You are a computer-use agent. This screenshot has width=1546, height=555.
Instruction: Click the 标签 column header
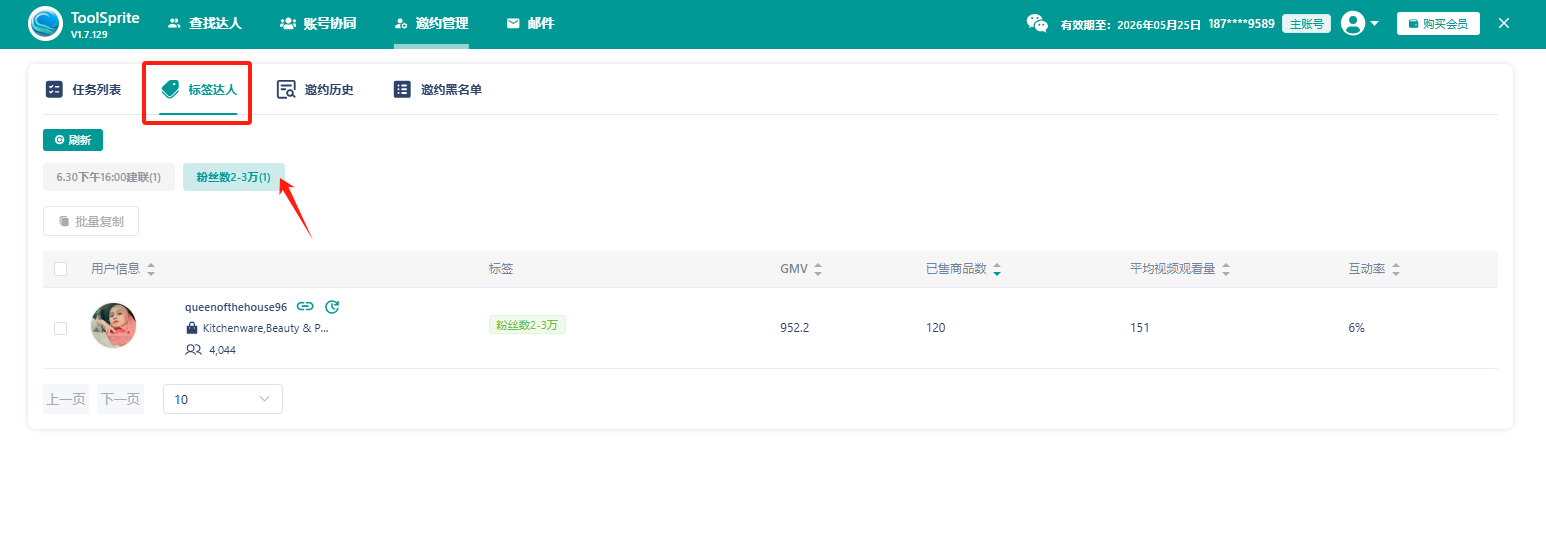point(501,269)
